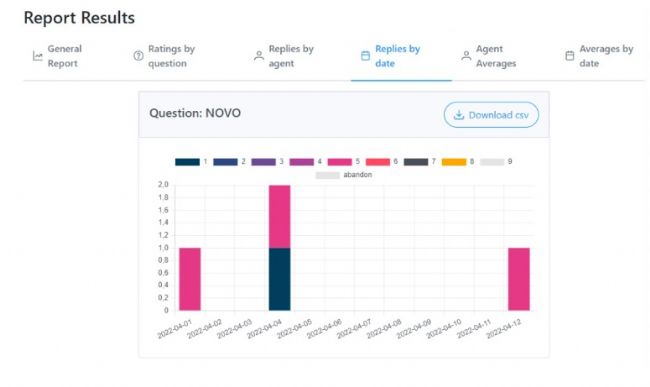Toggle legend swatch for rating 4
Image resolution: width=650 pixels, height=387 pixels.
click(x=302, y=162)
